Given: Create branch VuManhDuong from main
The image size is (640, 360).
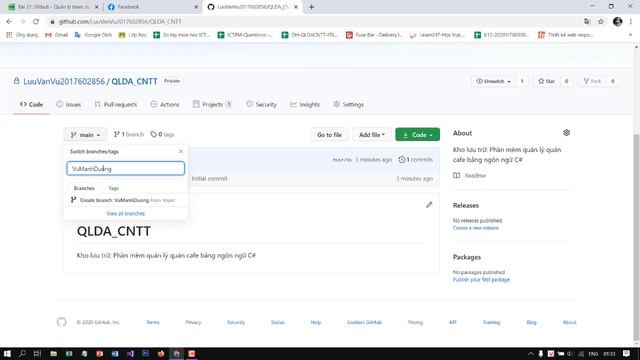Looking at the screenshot, I should tap(125, 200).
